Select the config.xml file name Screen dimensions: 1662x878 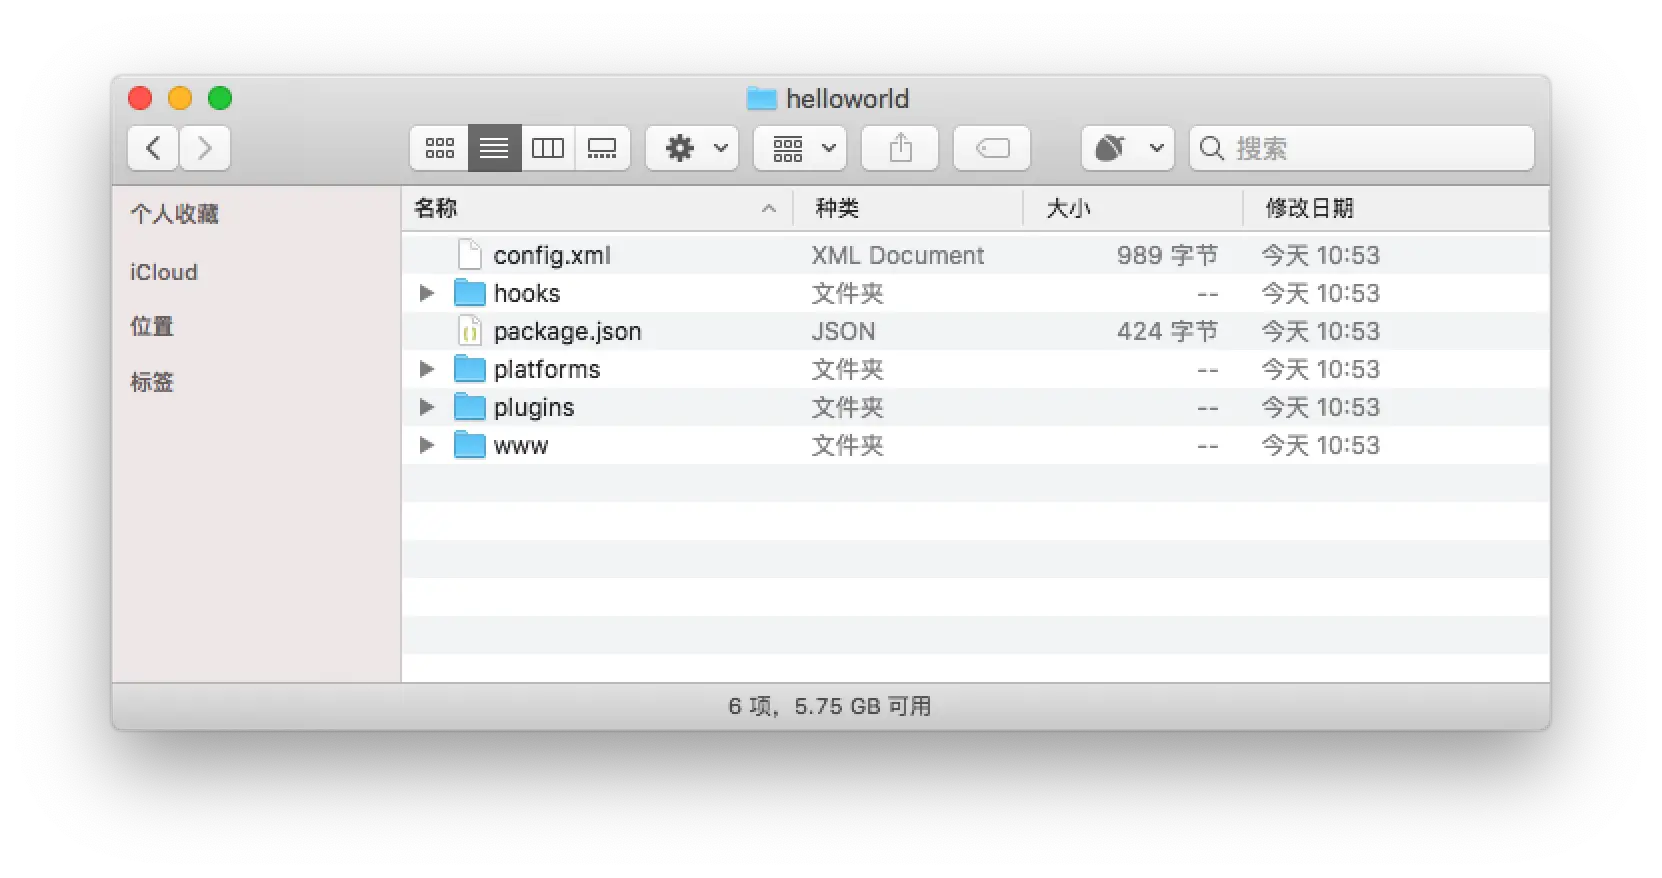(552, 255)
